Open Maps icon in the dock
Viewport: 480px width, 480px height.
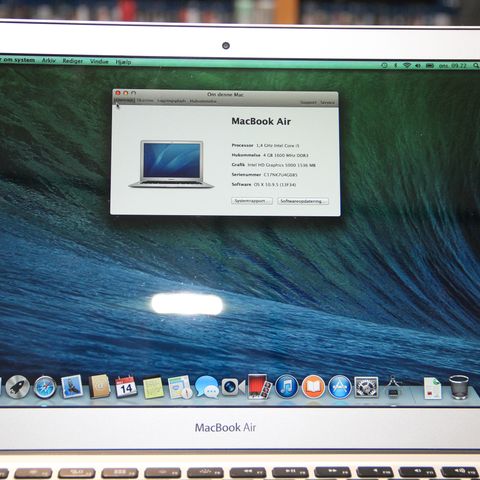(180, 387)
